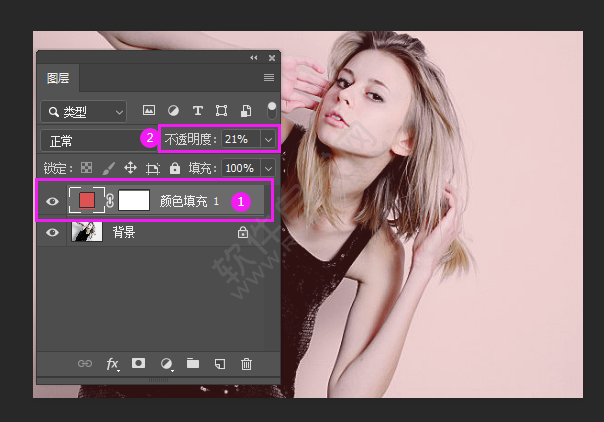
Task: Click the shape layer filter icon
Action: pos(221,111)
